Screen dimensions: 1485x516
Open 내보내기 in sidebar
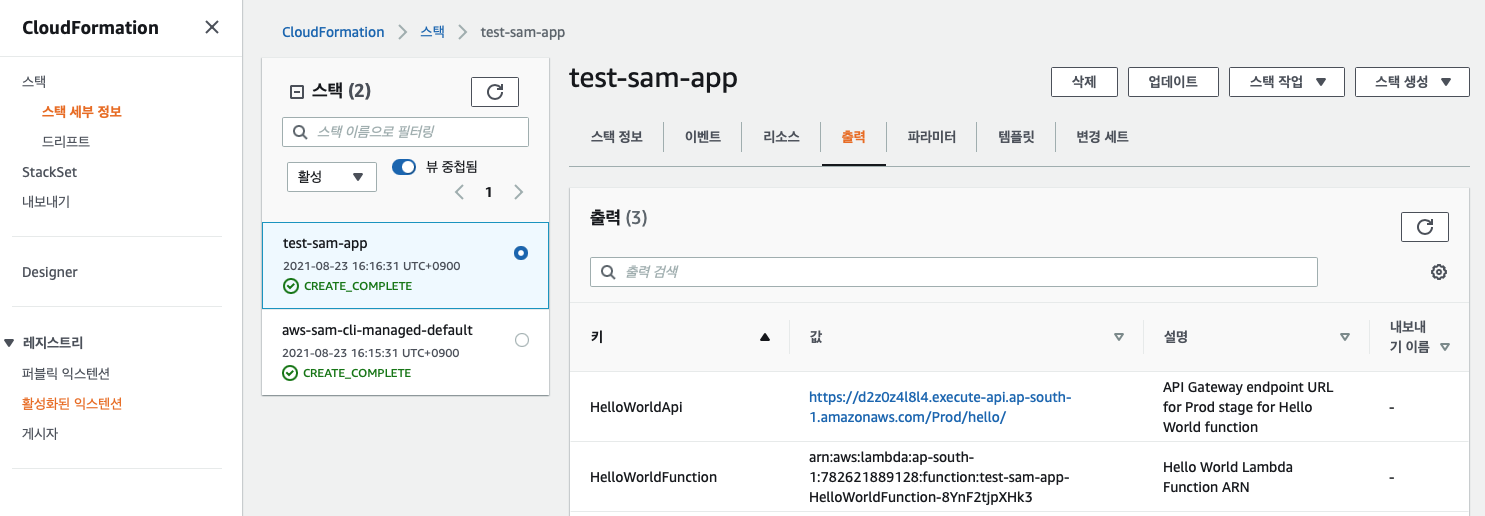click(x=46, y=202)
